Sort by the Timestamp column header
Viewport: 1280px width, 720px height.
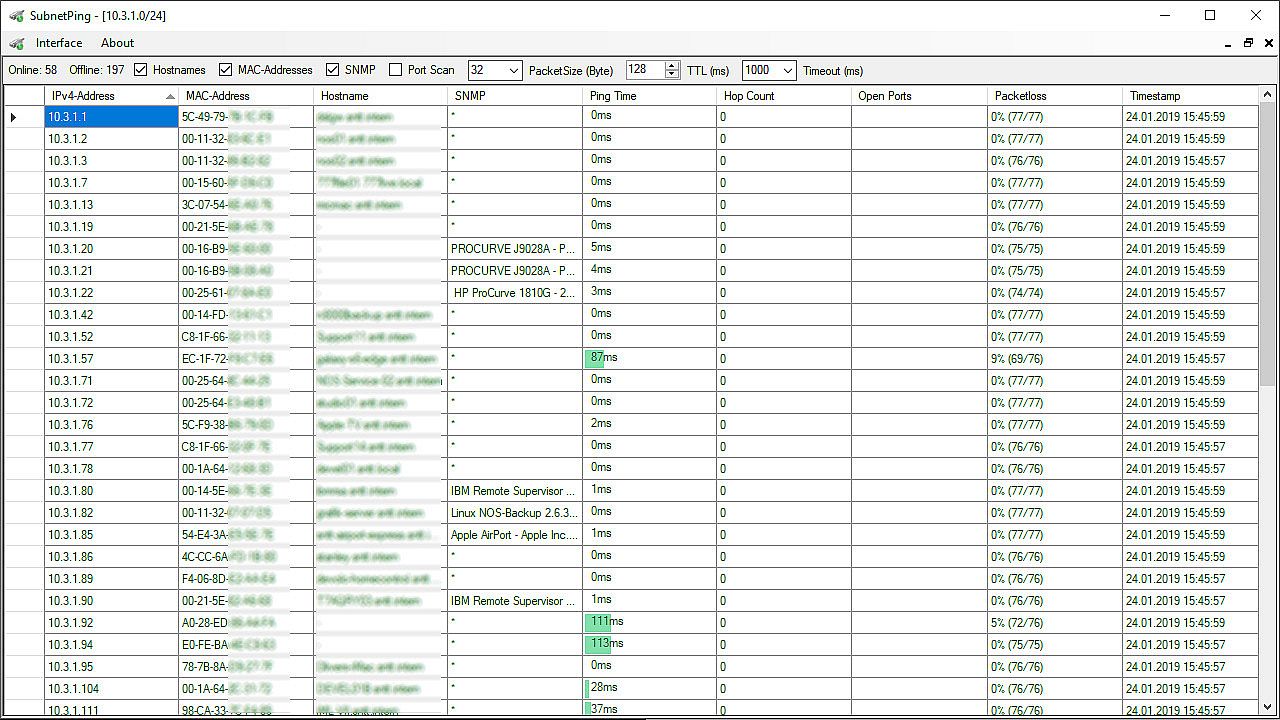(1189, 96)
